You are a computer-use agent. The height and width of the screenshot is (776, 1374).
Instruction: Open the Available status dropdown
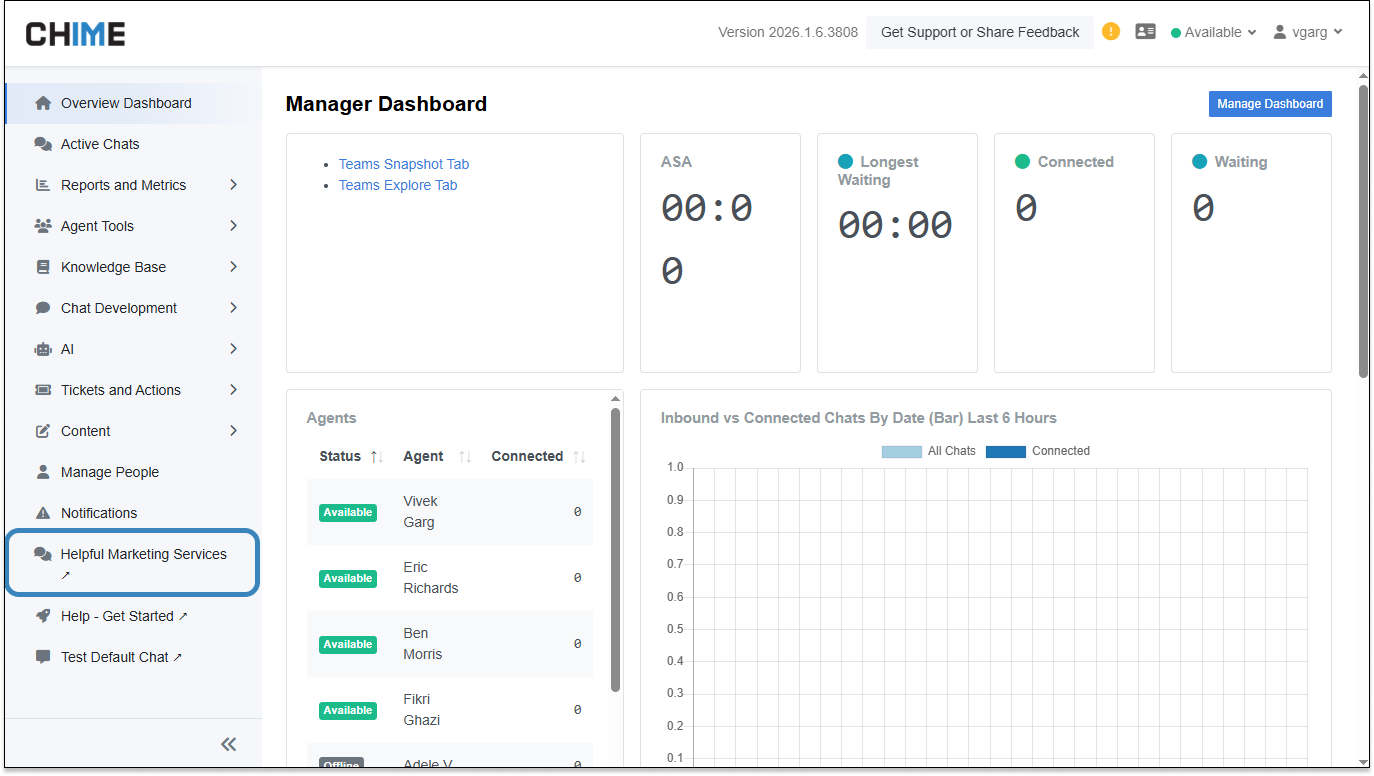click(1213, 32)
